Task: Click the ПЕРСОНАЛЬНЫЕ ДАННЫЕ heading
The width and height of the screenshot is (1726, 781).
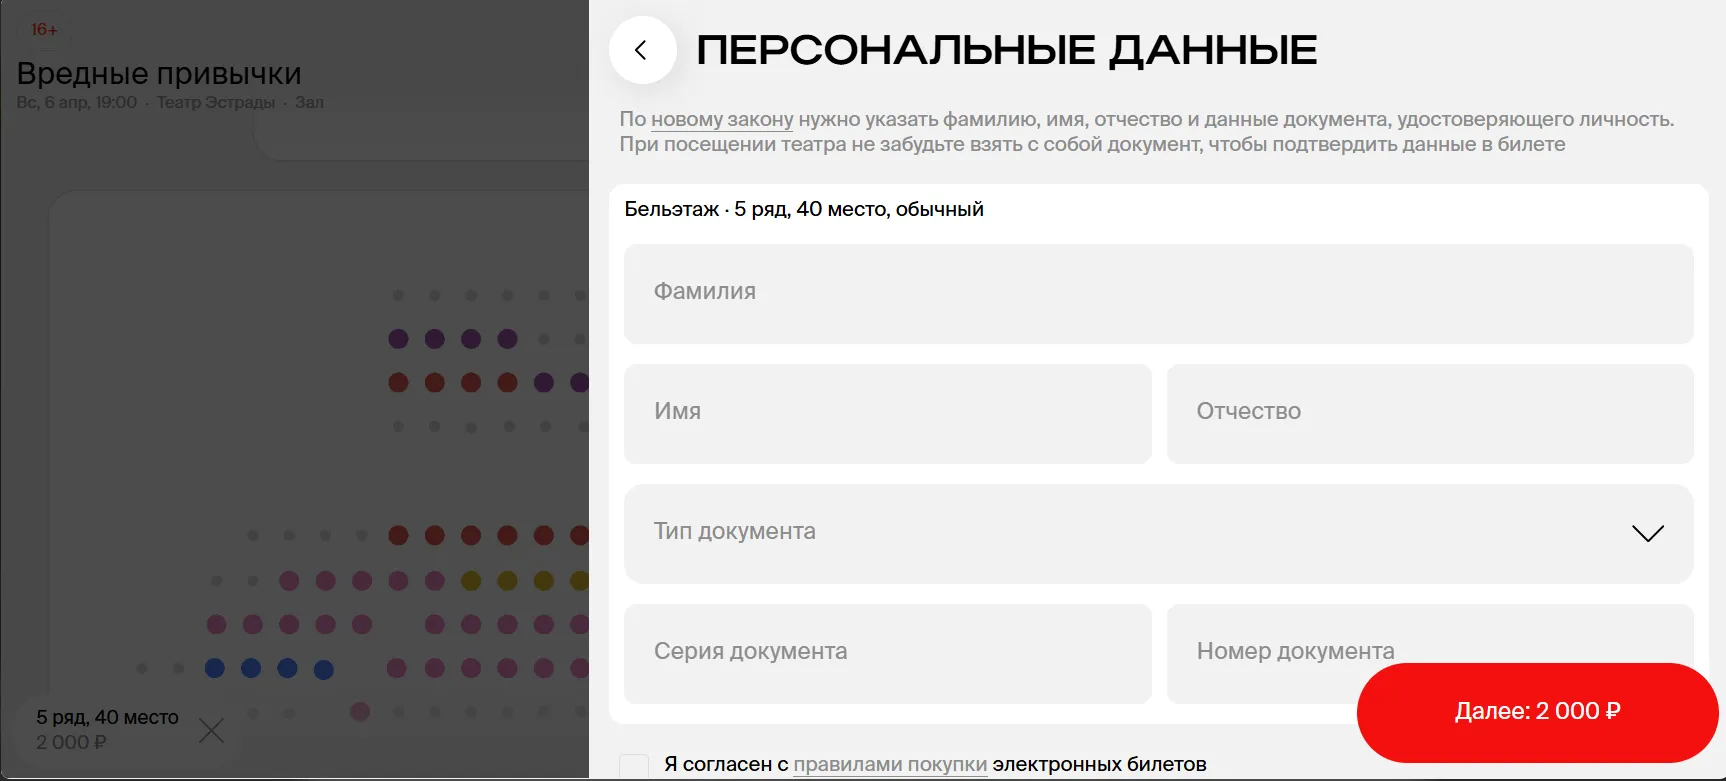Action: click(1007, 50)
